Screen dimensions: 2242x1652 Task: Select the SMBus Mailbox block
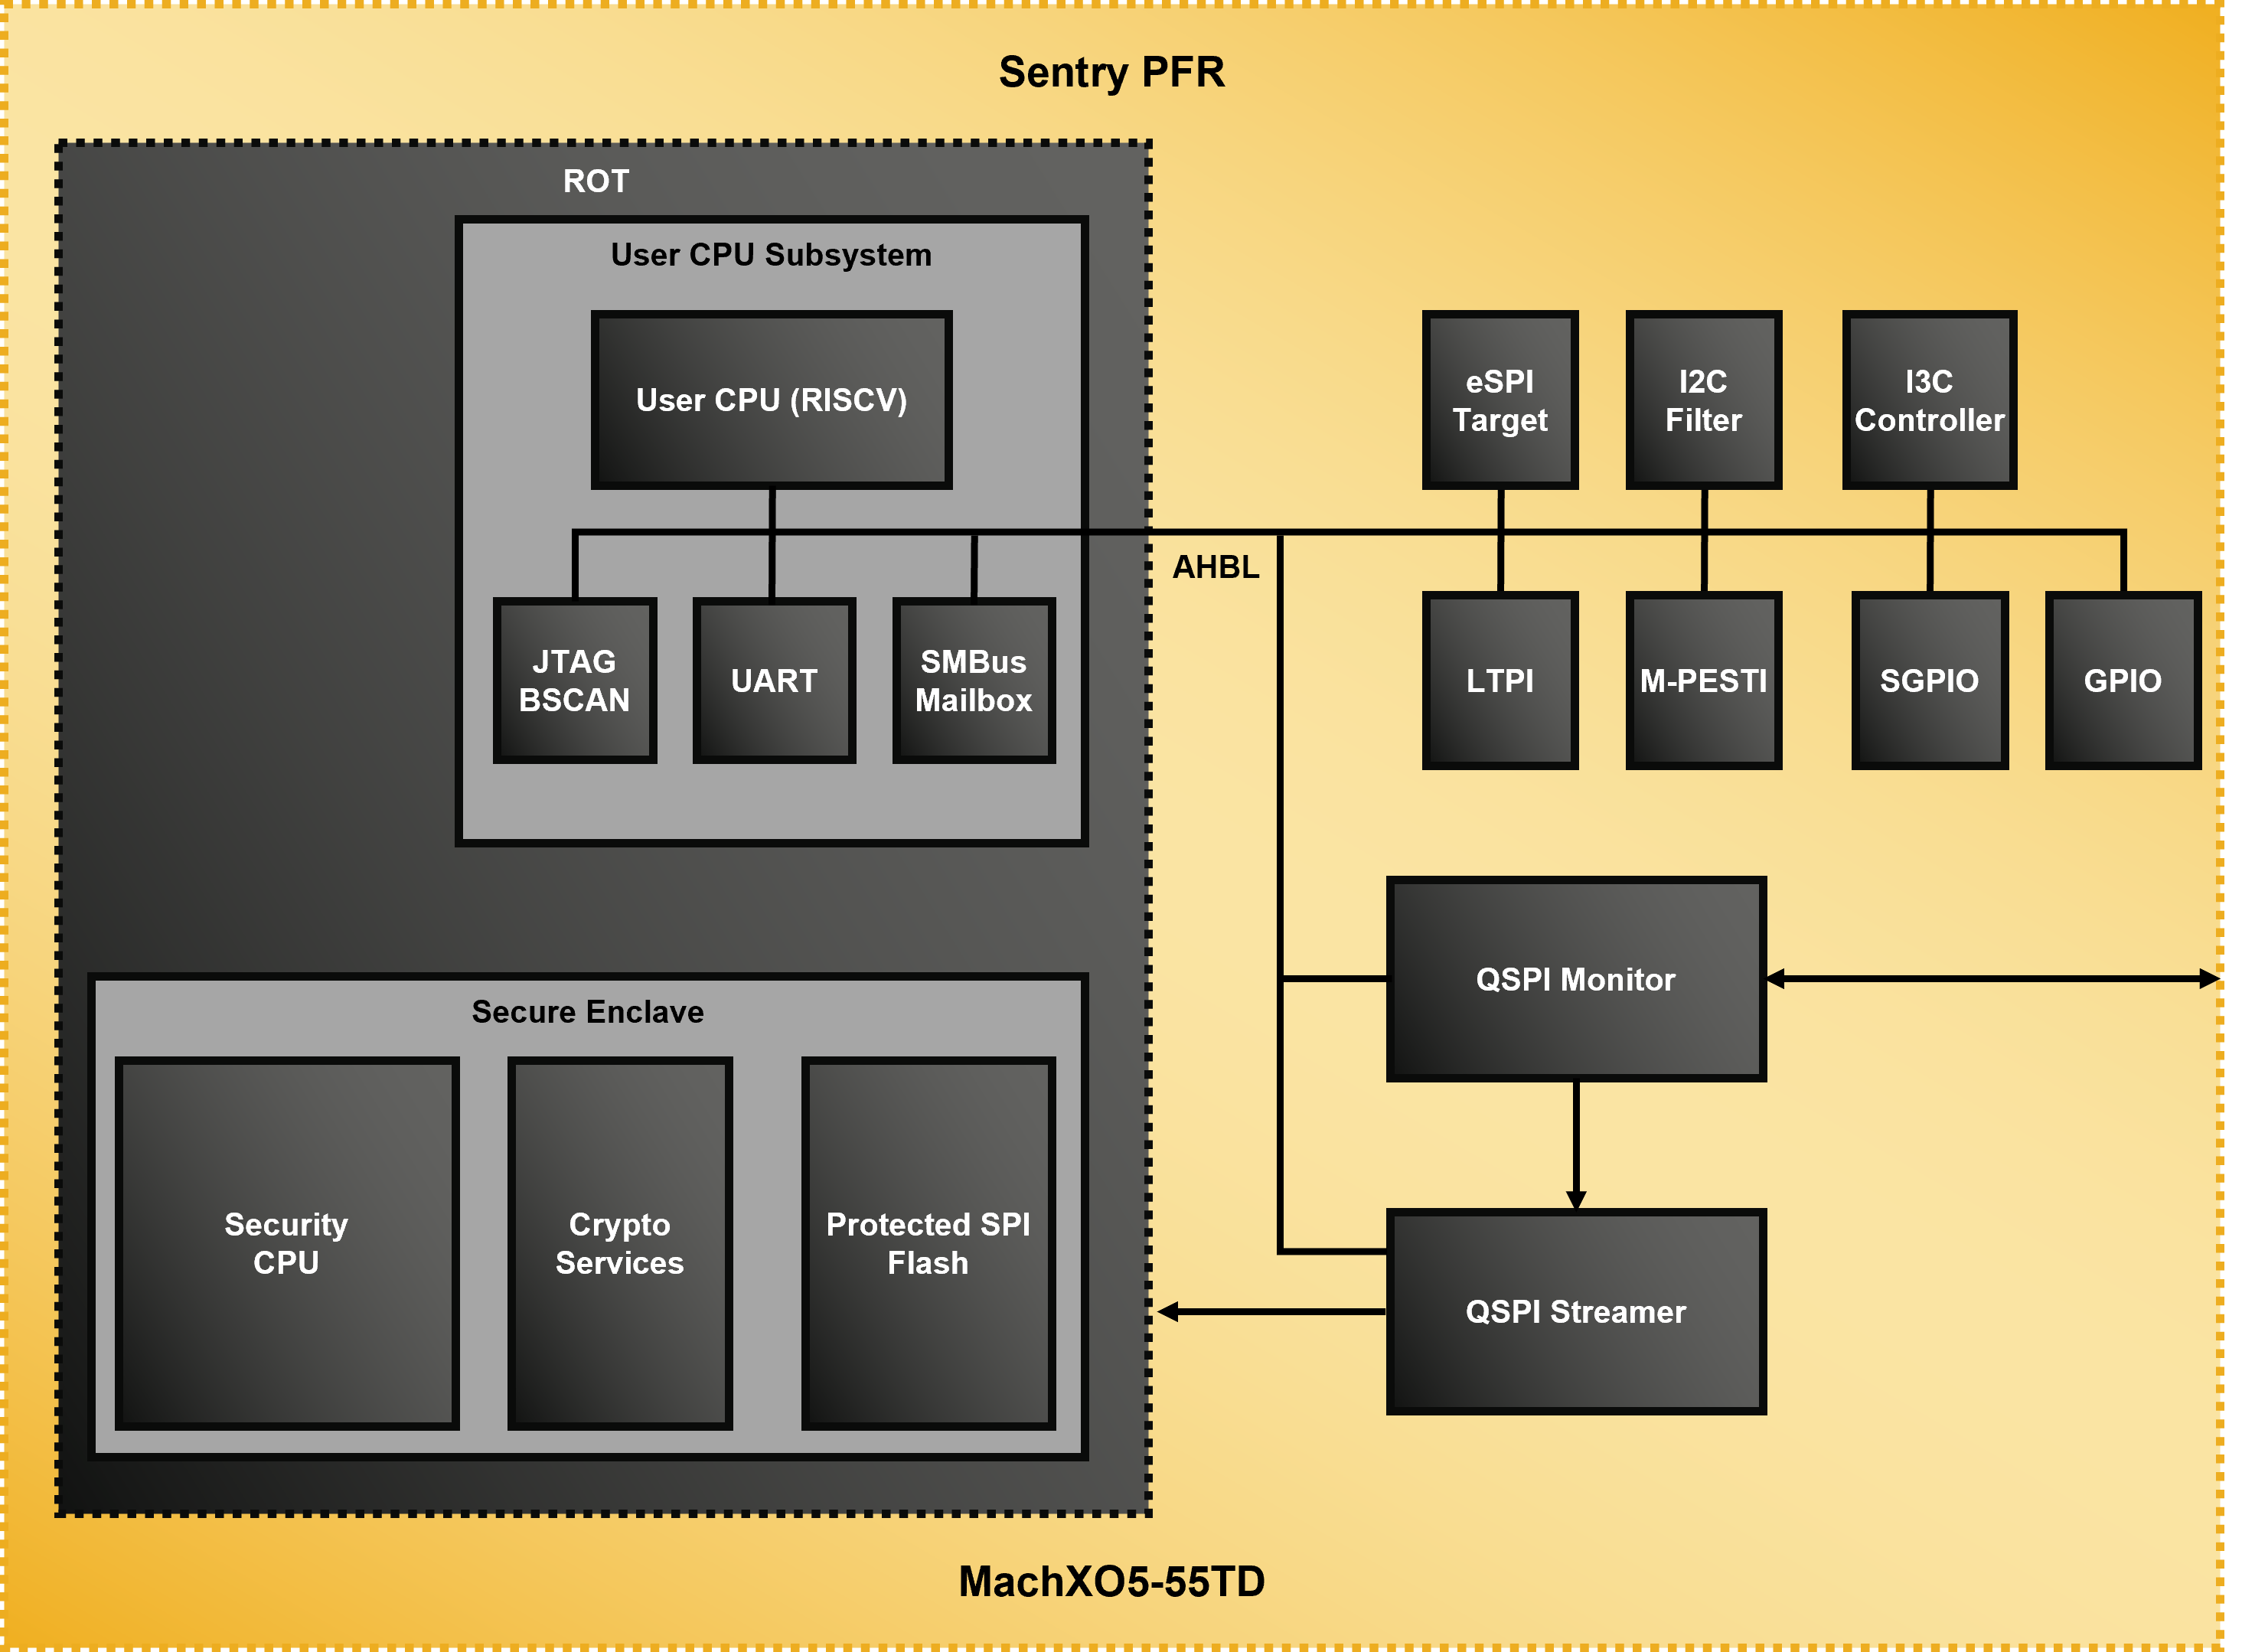click(x=973, y=681)
